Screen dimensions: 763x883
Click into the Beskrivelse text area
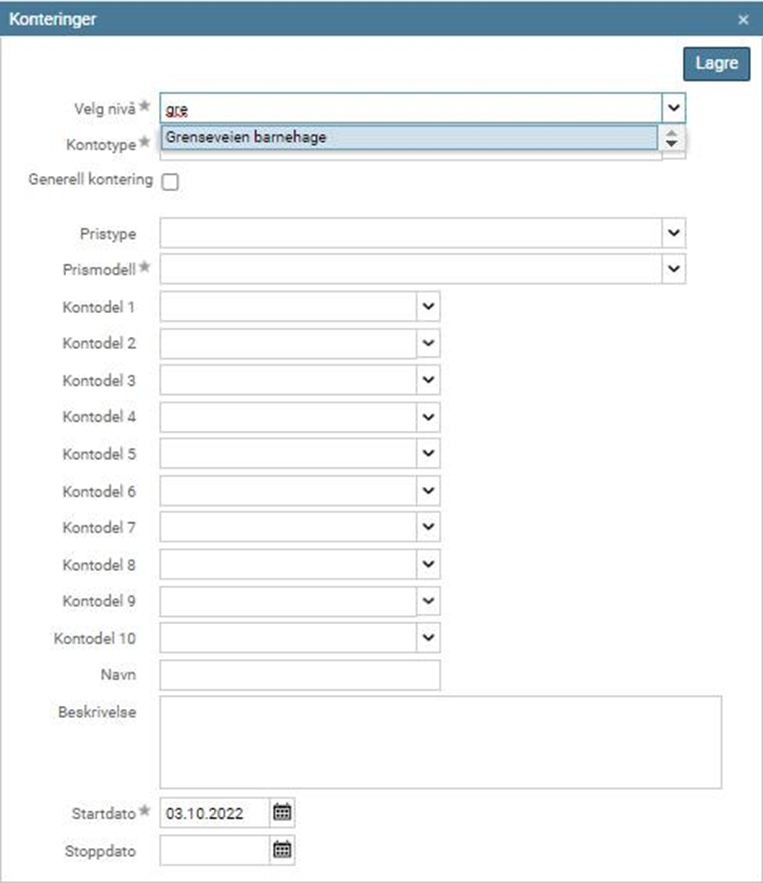(440, 742)
